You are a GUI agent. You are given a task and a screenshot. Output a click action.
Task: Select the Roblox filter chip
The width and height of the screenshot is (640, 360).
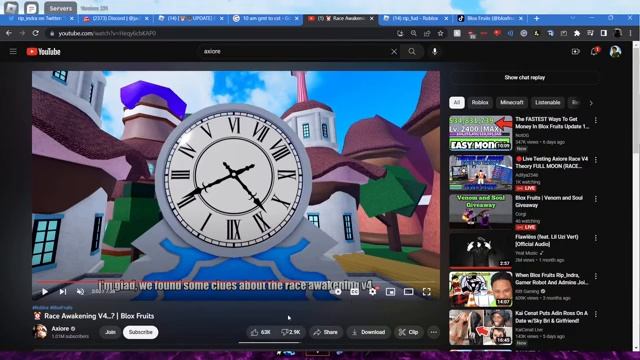tap(480, 102)
